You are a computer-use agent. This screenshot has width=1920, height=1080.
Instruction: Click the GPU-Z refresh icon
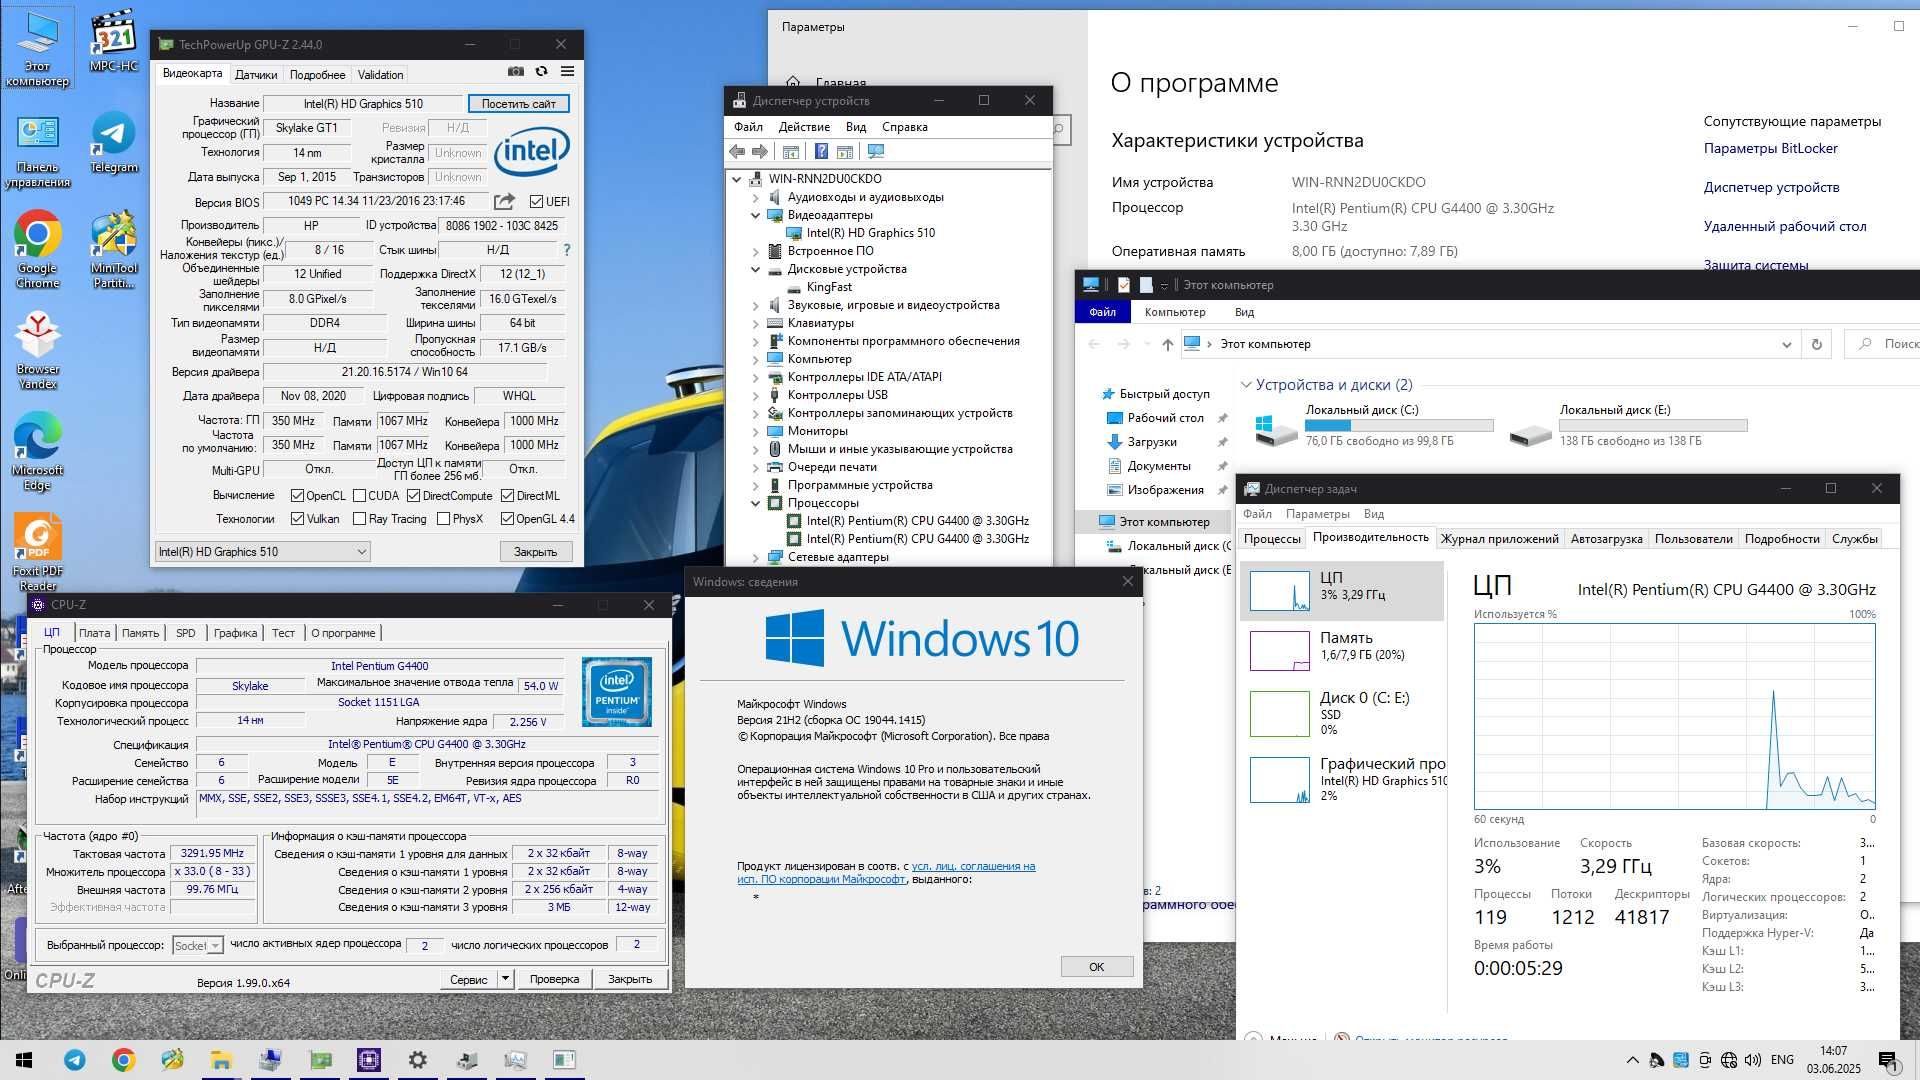pos(541,72)
